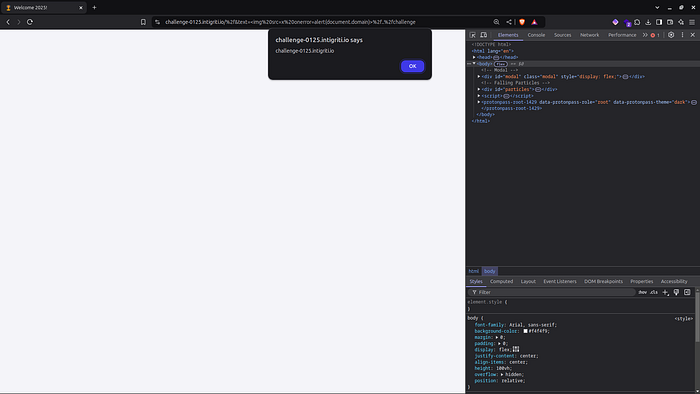Bookmark this page from the address bar
Screen dimensions: 700x394
143,22
